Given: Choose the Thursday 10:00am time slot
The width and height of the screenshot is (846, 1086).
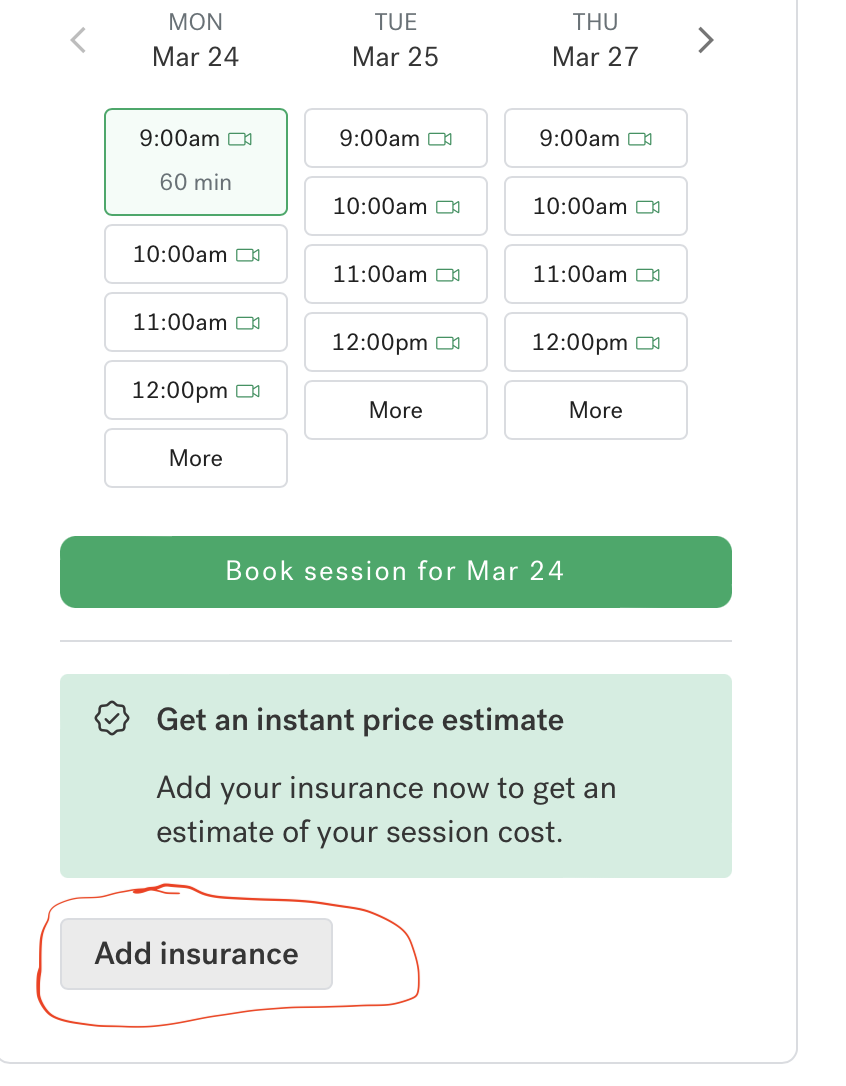Looking at the screenshot, I should (596, 206).
